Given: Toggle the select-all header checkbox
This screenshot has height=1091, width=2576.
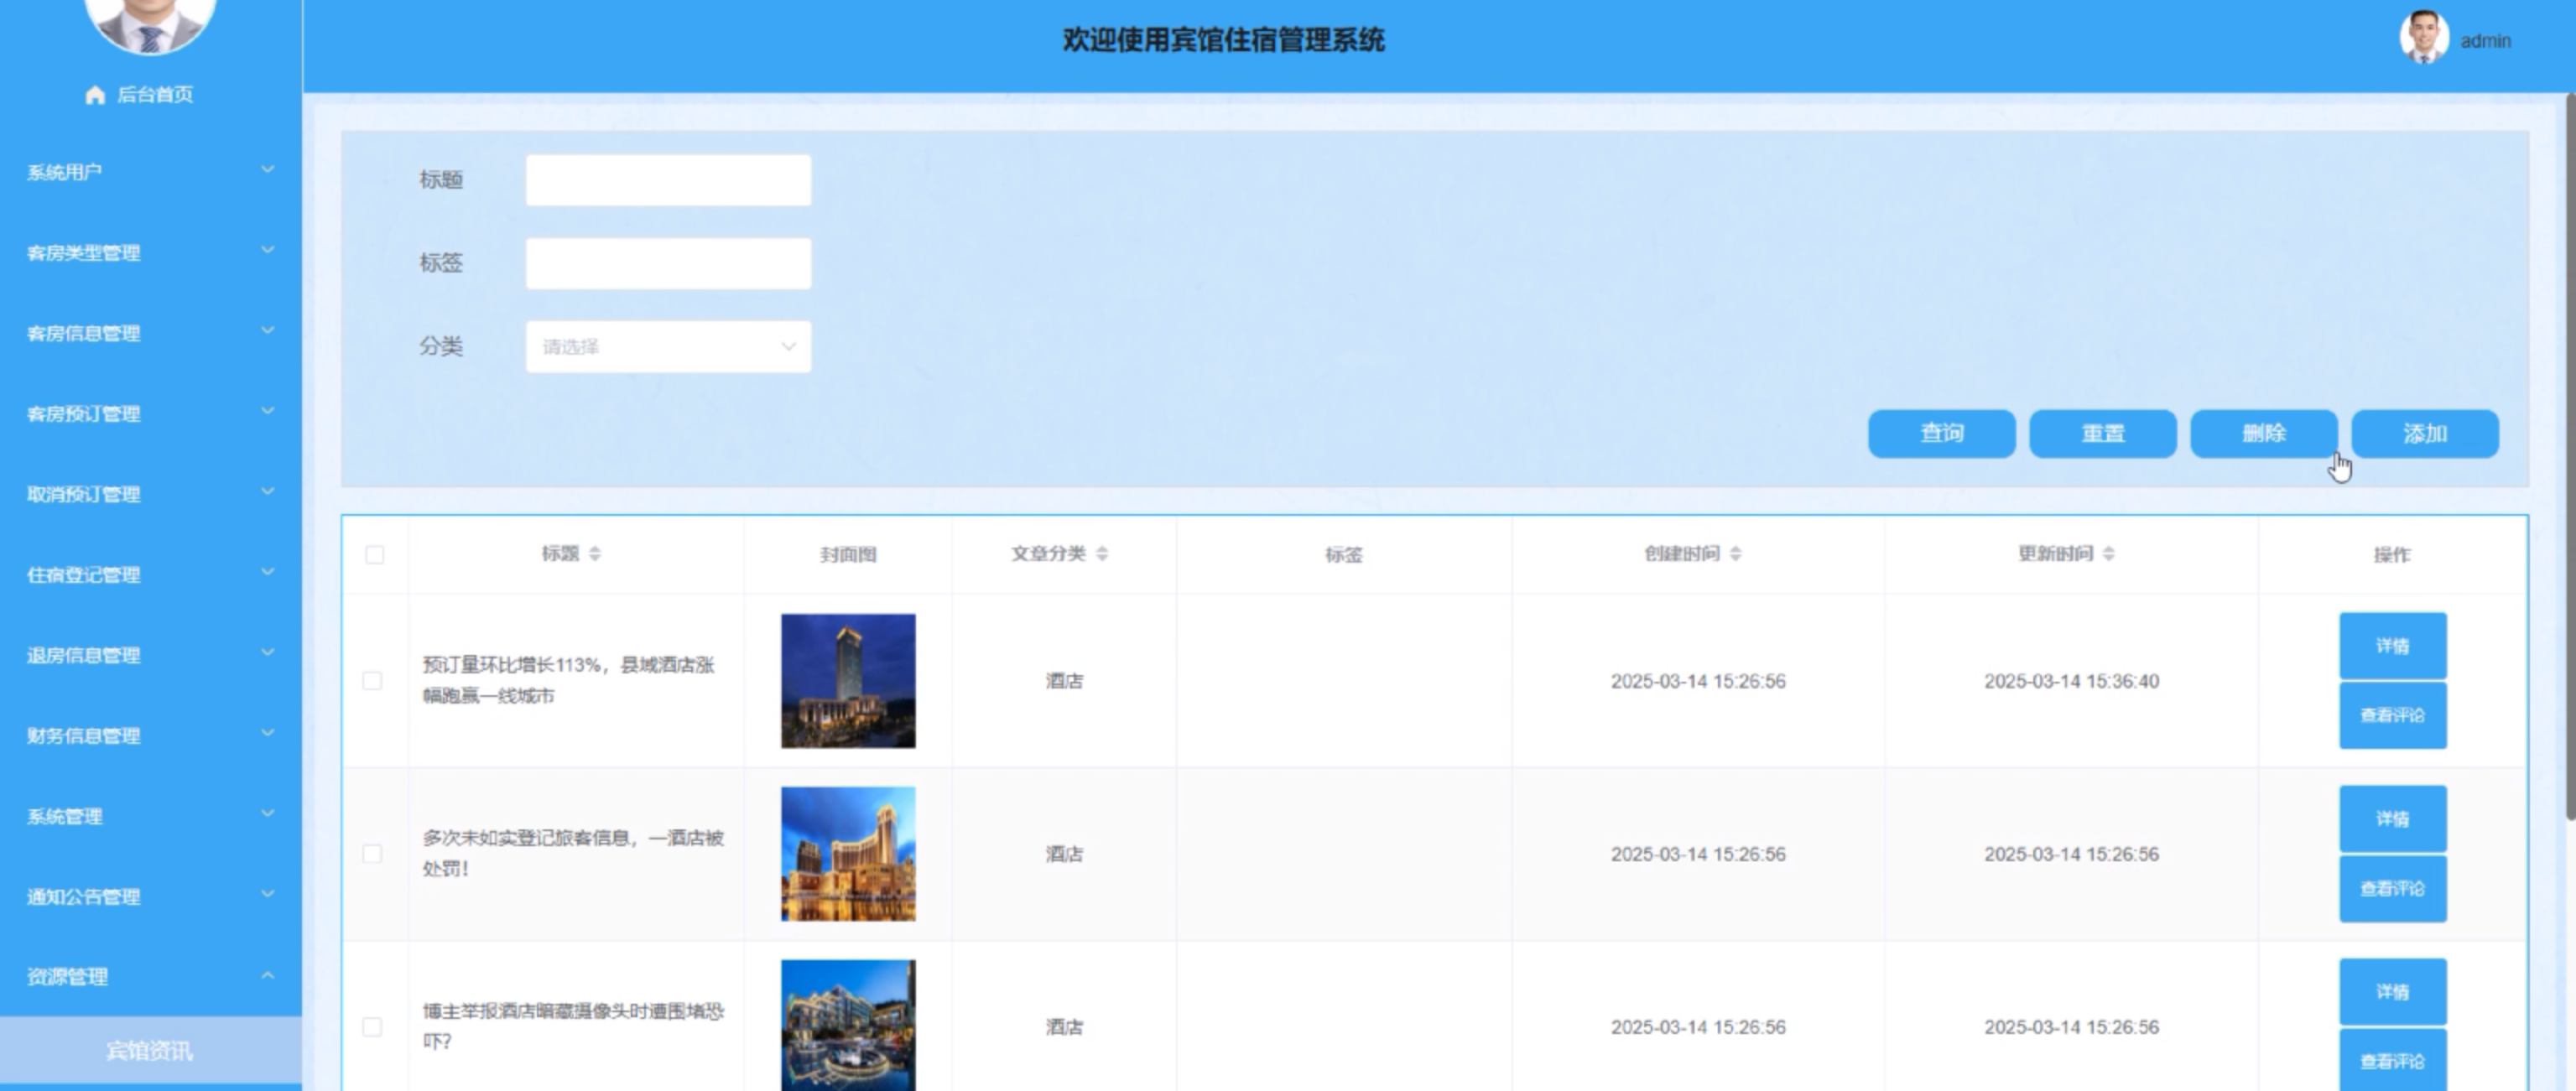Looking at the screenshot, I should coord(375,555).
